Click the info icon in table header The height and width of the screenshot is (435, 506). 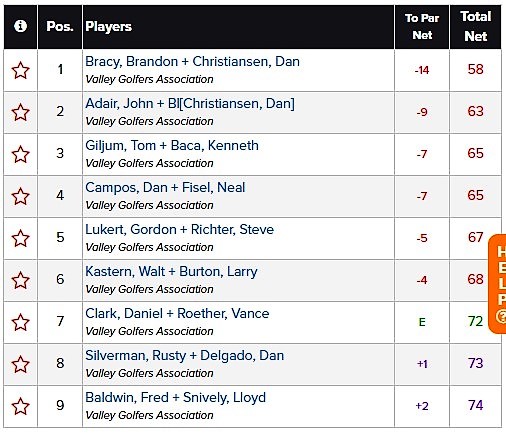(20, 26)
